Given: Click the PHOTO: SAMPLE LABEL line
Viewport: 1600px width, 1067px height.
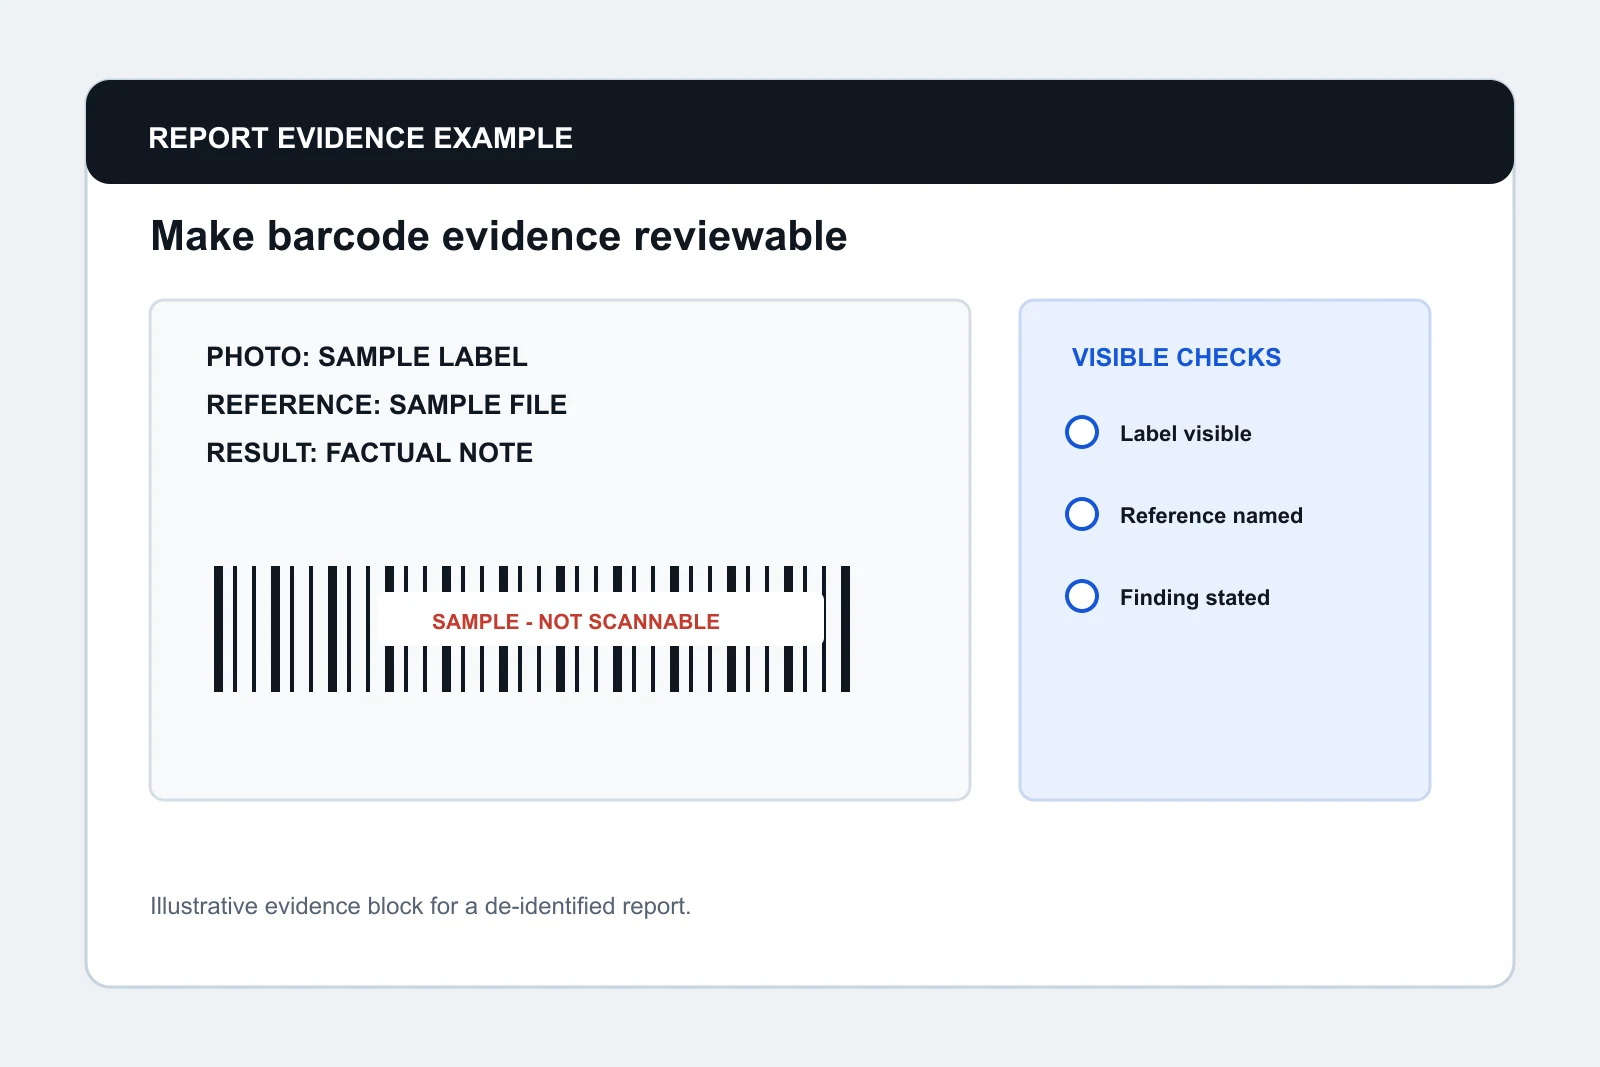Looking at the screenshot, I should point(367,357).
